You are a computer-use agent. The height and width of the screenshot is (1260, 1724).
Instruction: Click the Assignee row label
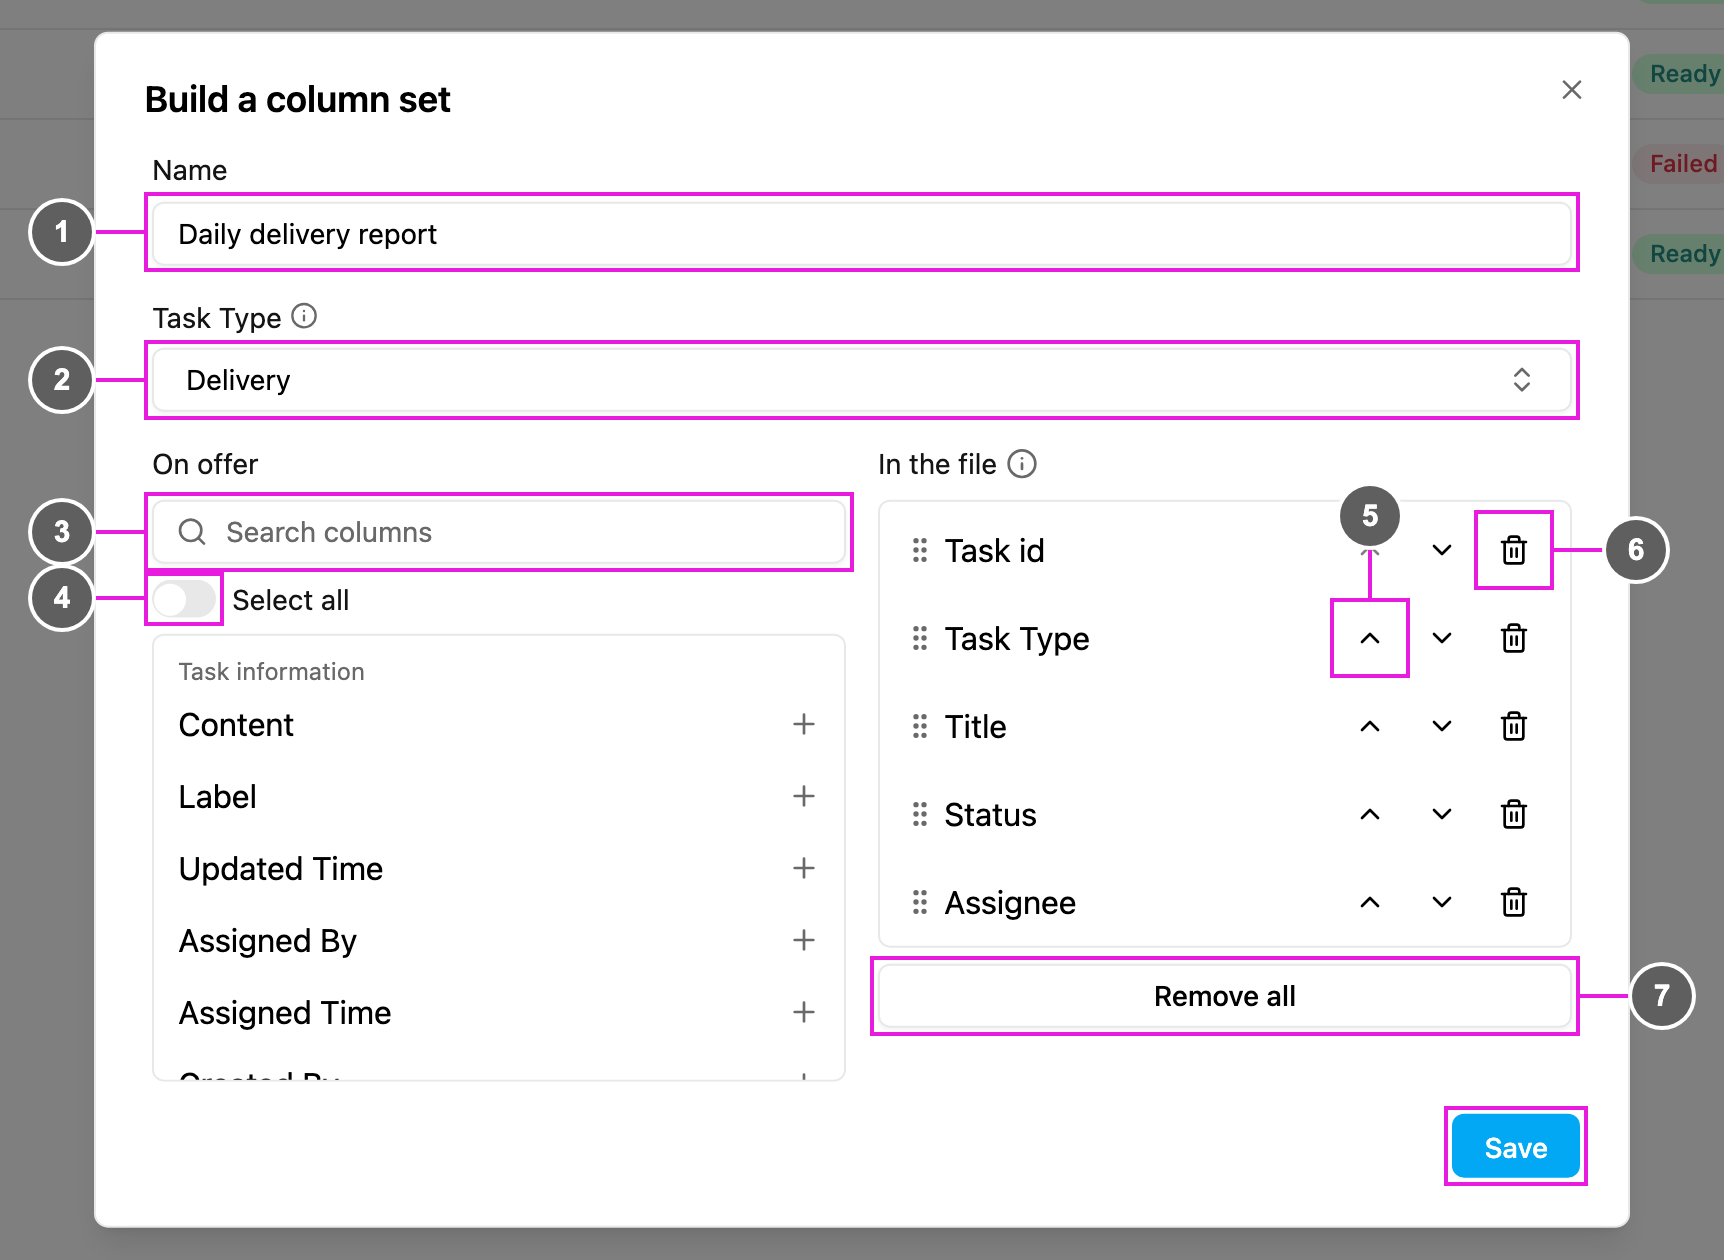pyautogui.click(x=1010, y=902)
